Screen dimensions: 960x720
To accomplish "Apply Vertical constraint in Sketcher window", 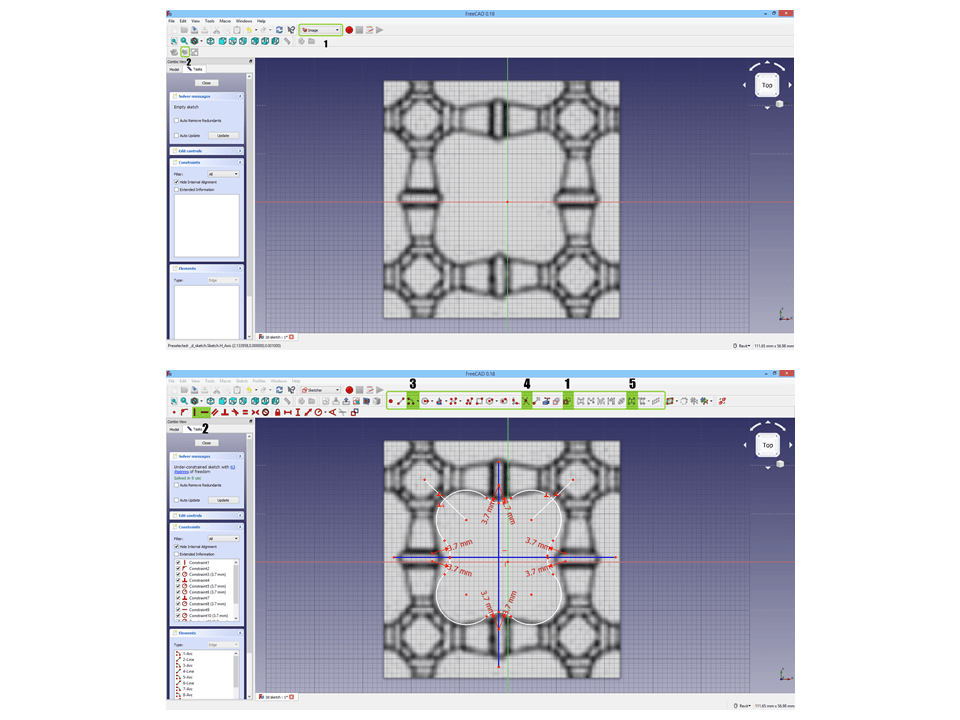I will point(194,412).
